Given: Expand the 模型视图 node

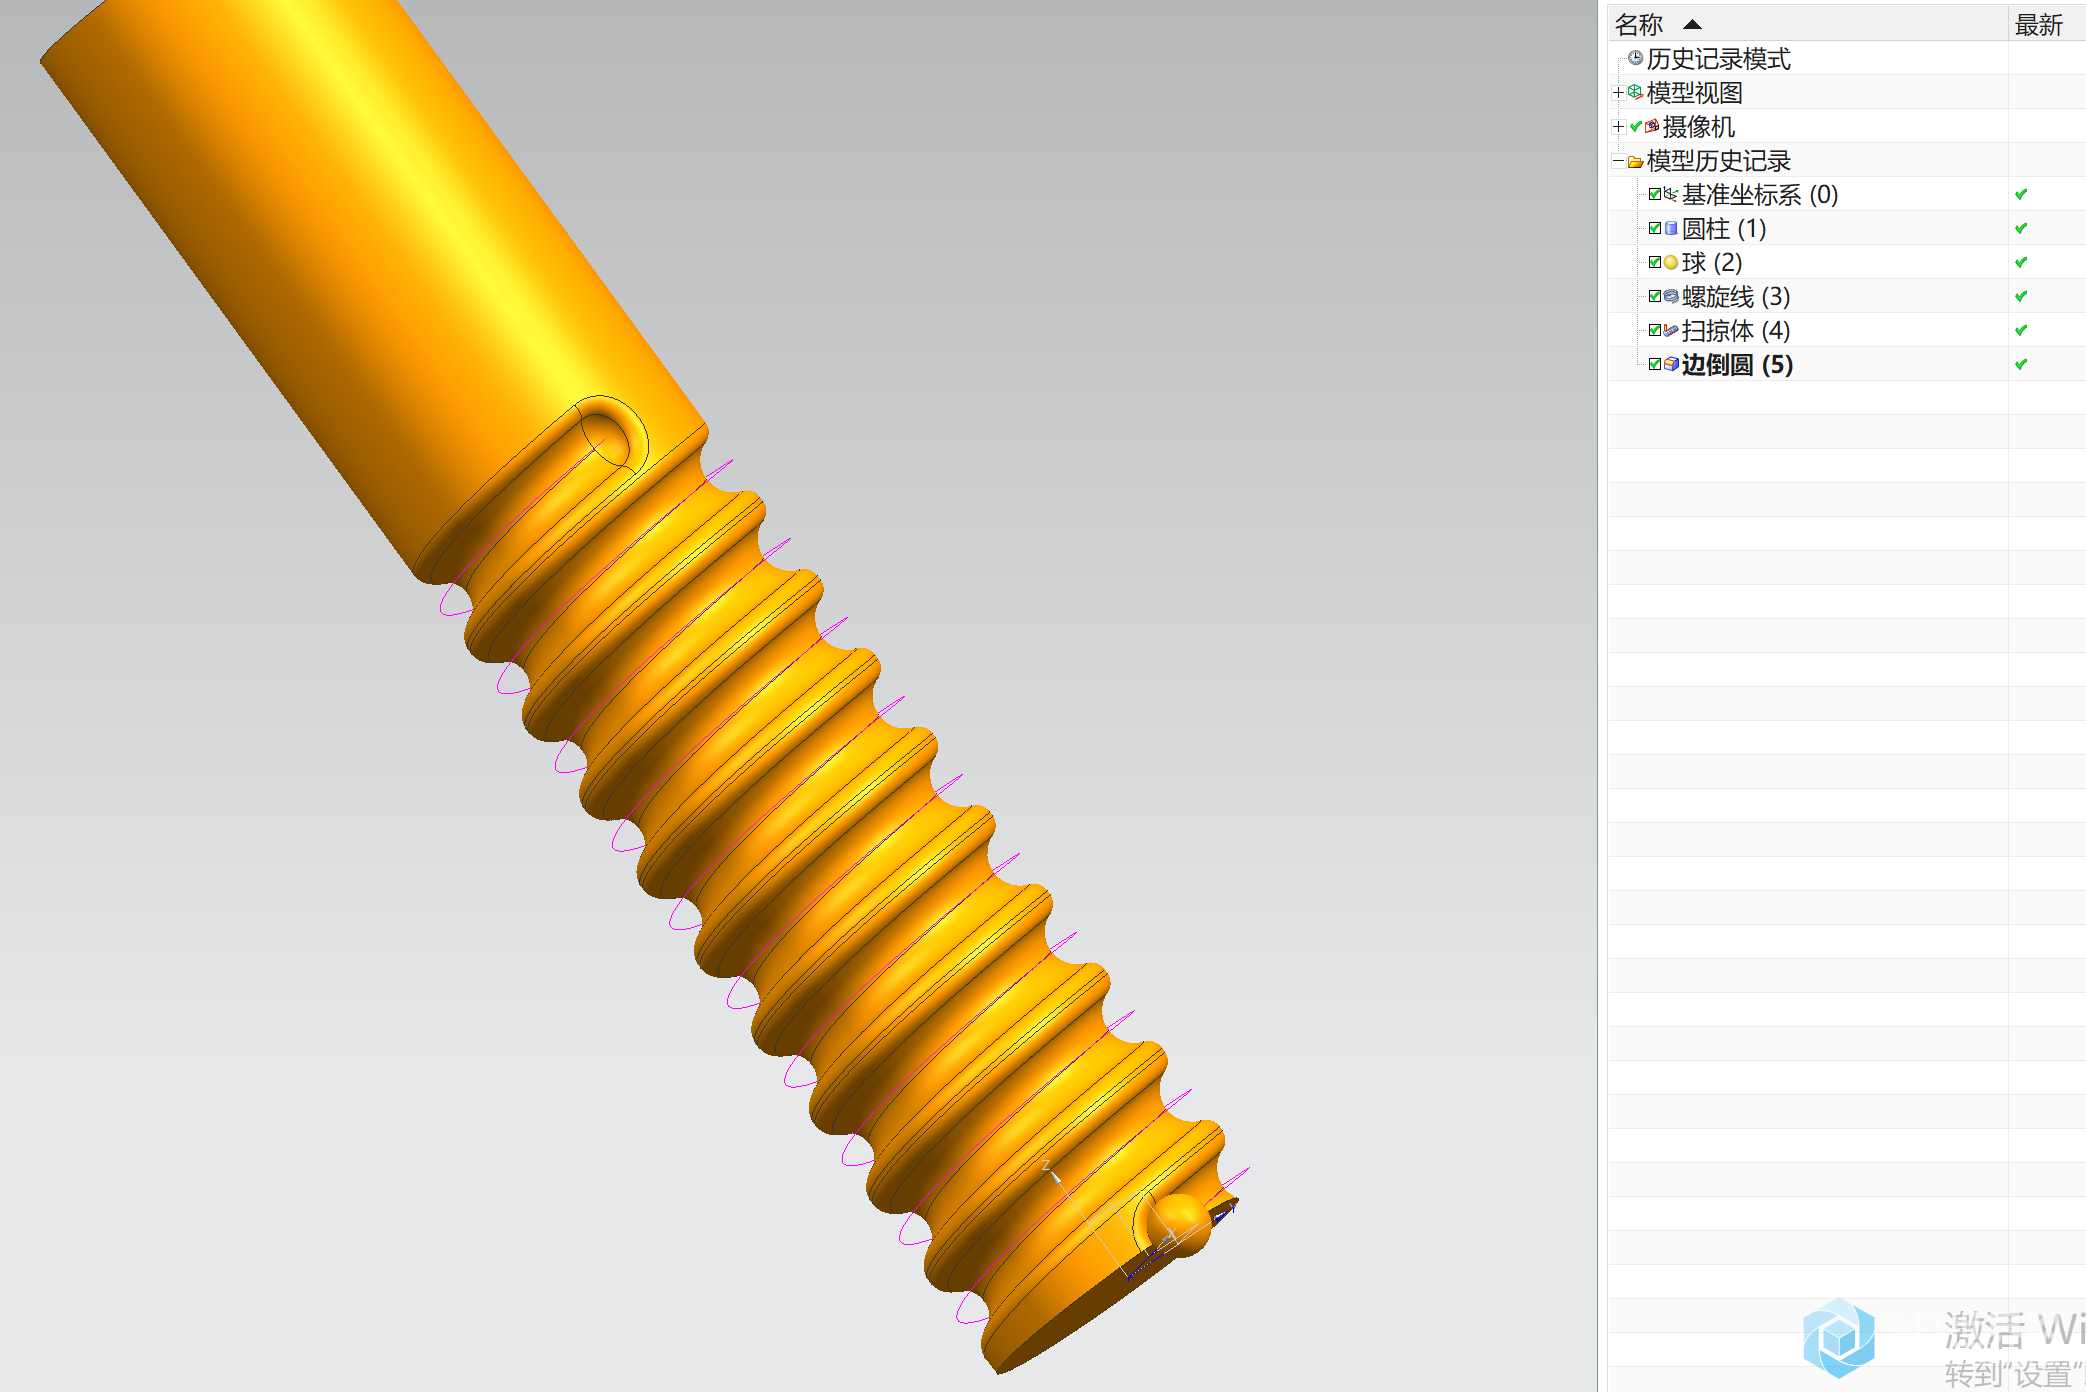Looking at the screenshot, I should [x=1618, y=92].
